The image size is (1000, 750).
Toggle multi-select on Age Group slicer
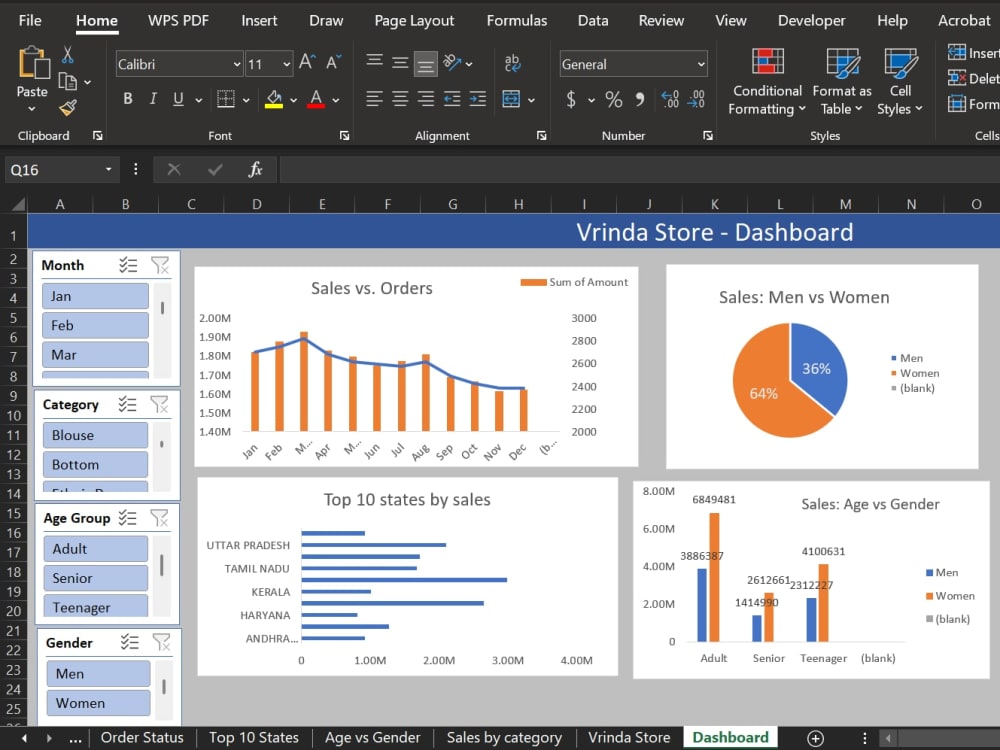128,517
